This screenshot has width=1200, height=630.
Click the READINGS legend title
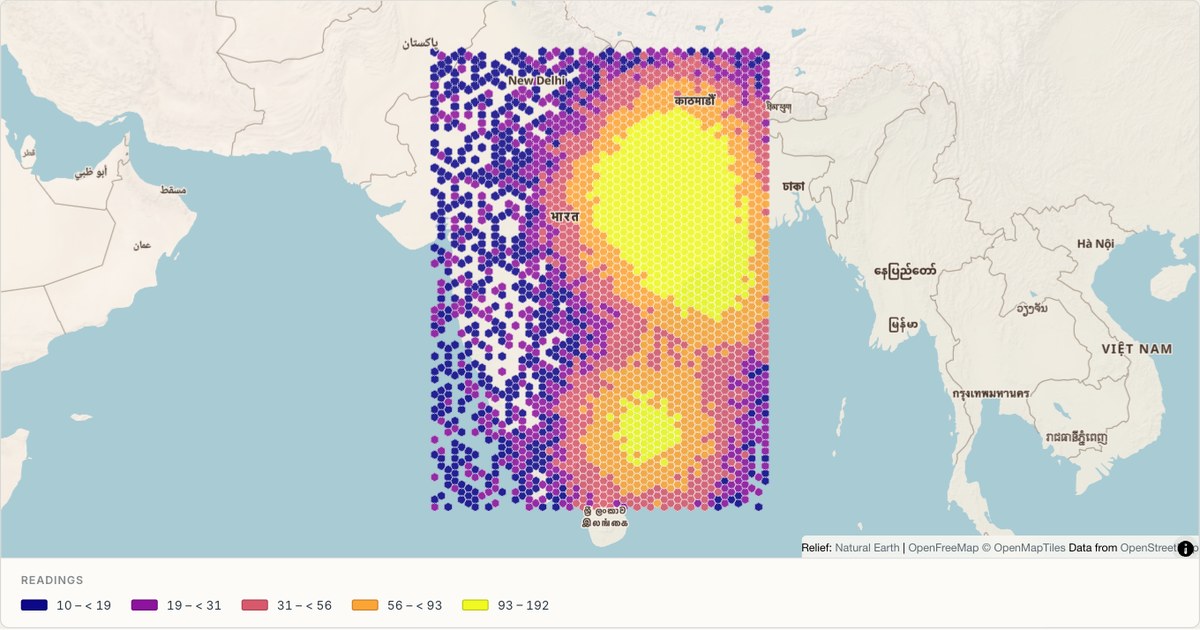pos(52,580)
